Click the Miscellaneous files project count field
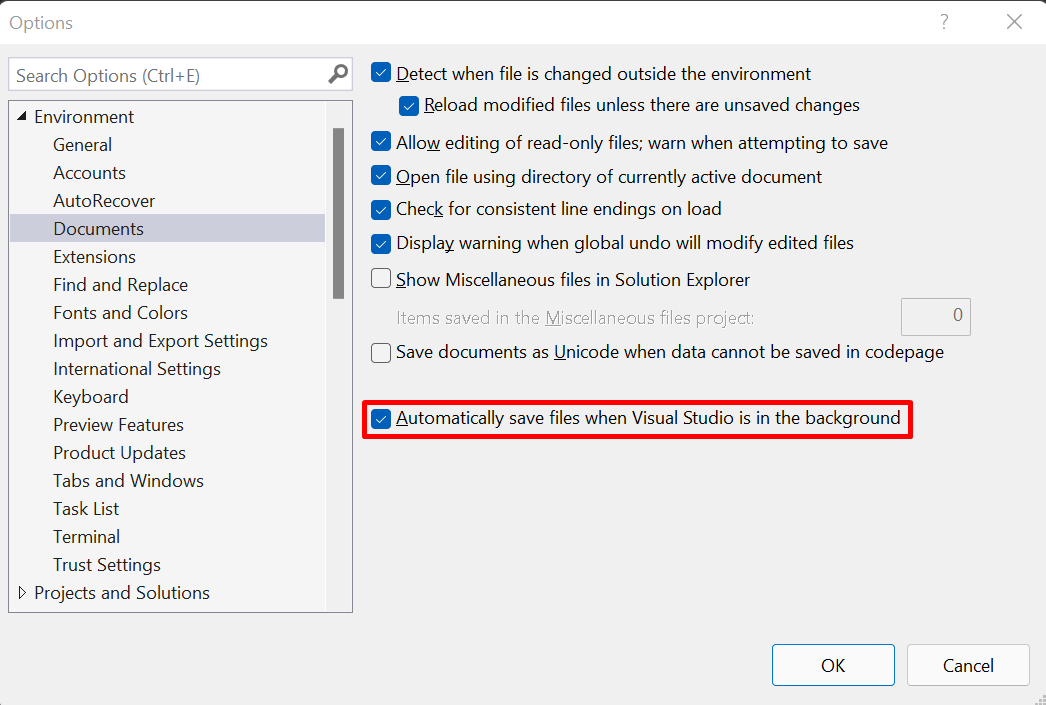1046x705 pixels. click(935, 315)
